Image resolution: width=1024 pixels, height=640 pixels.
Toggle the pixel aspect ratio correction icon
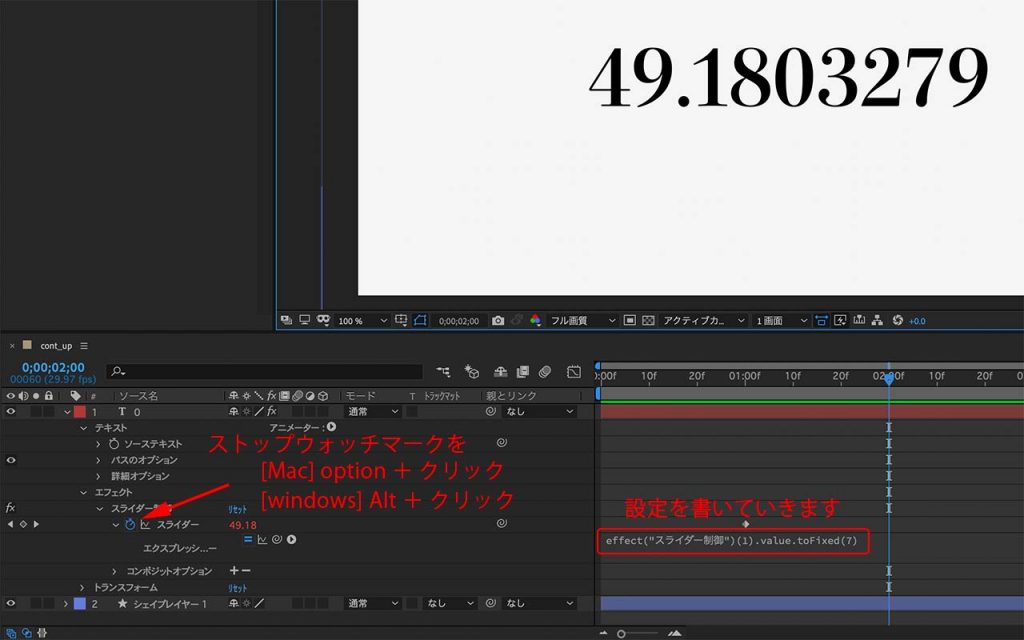(821, 321)
